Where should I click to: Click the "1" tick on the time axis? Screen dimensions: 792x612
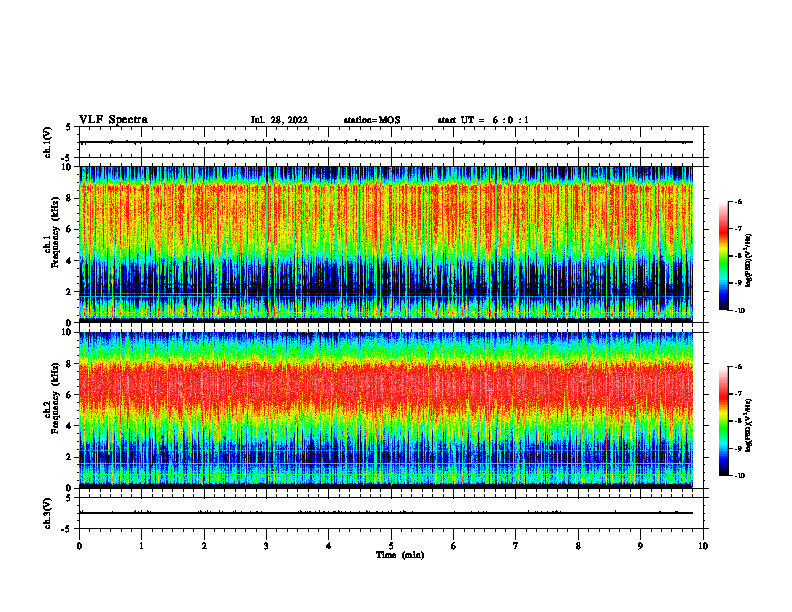(x=141, y=546)
